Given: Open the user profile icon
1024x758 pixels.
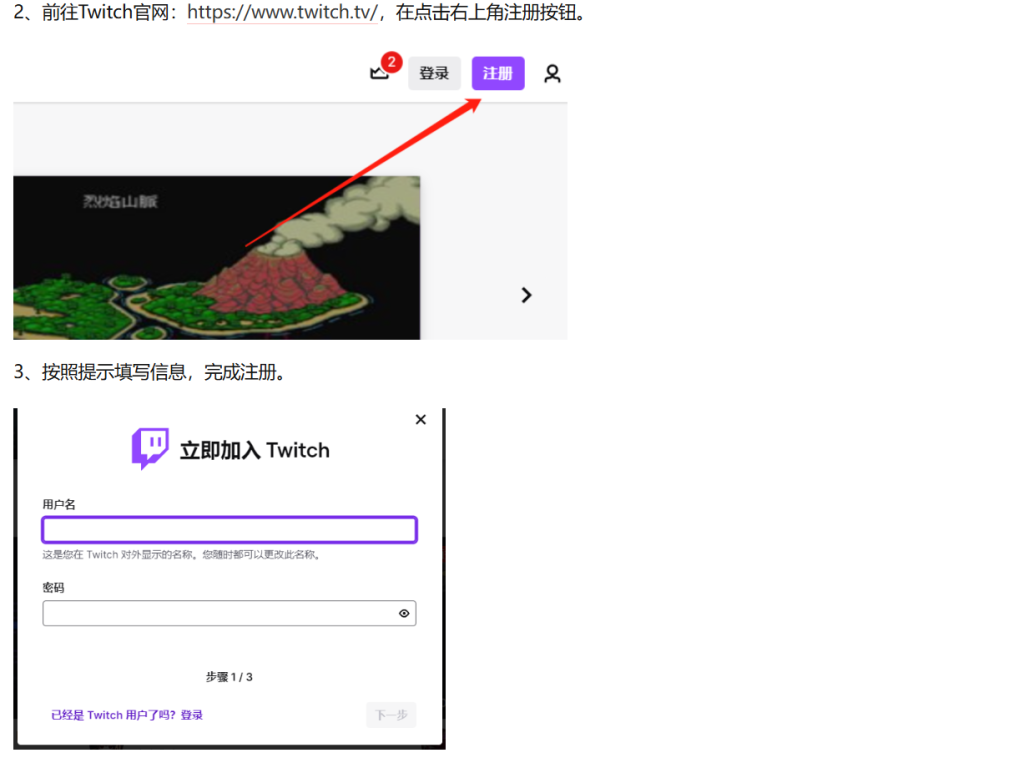Looking at the screenshot, I should pos(552,73).
